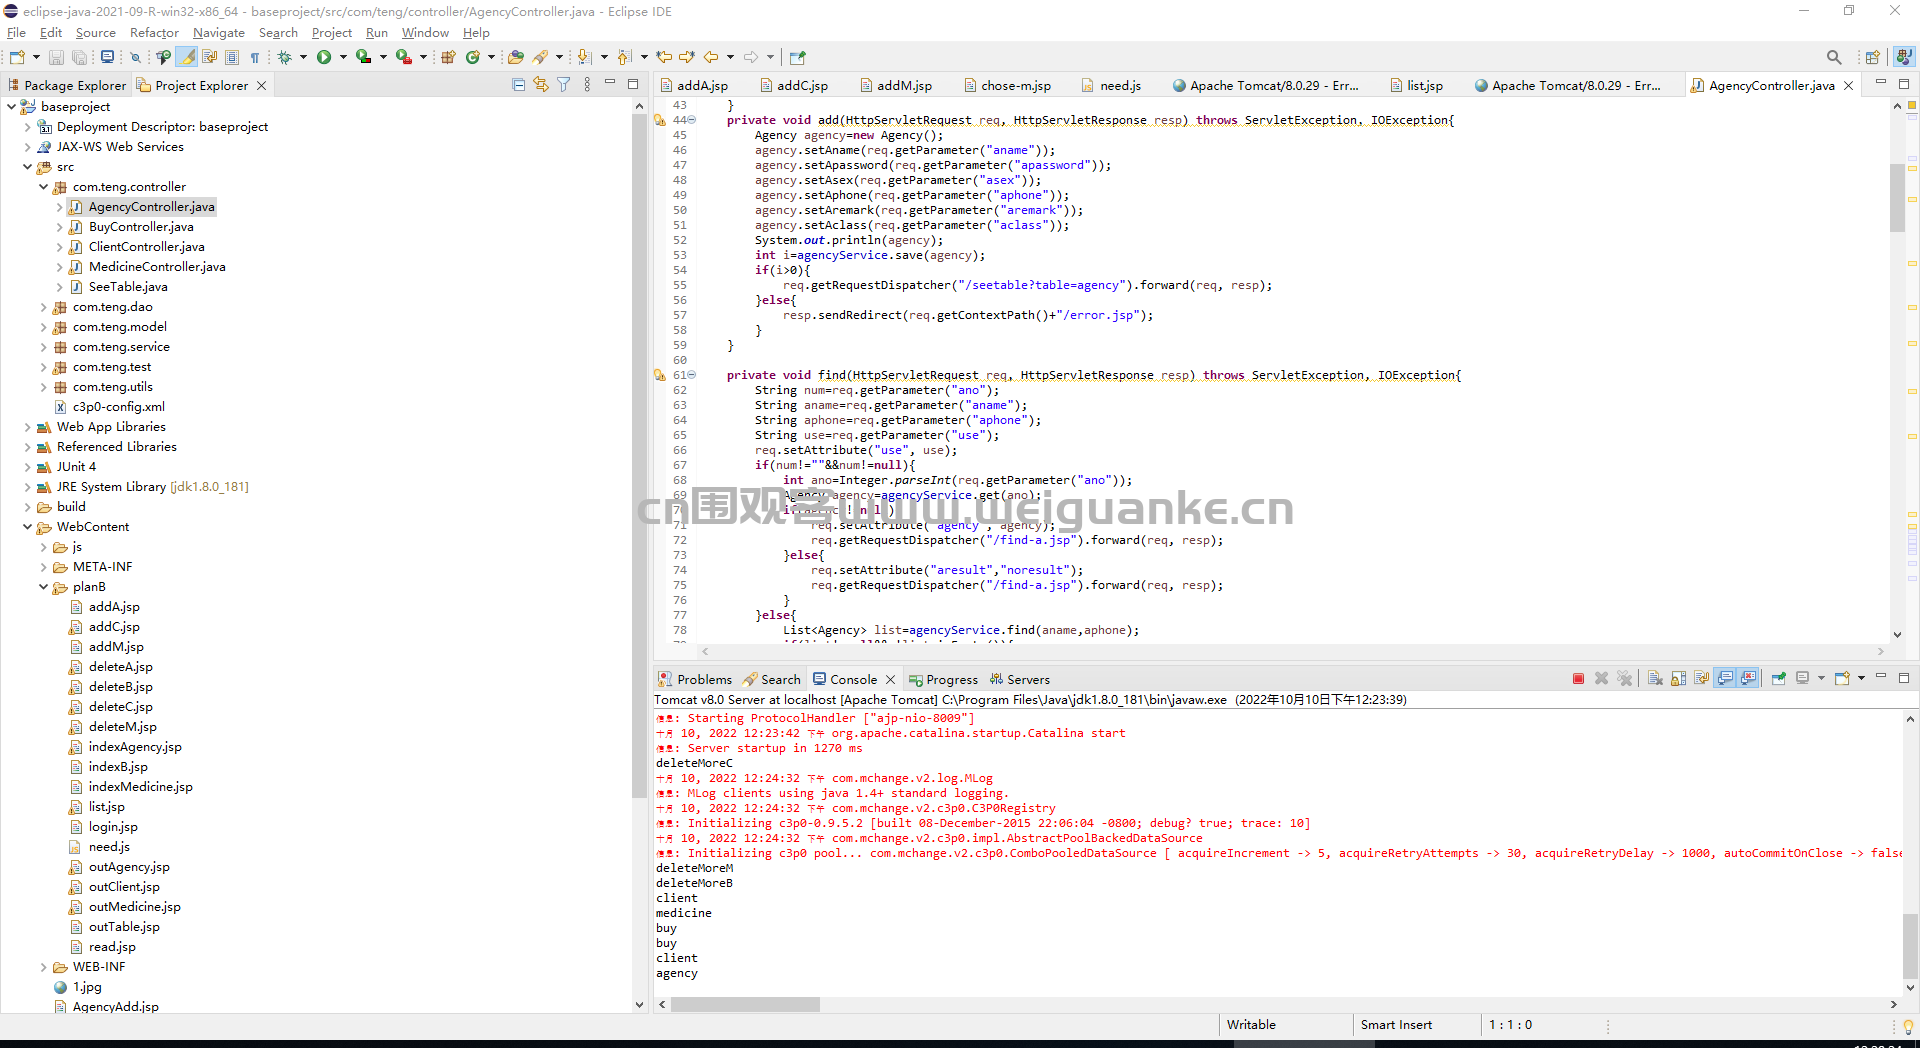Terminate server with red stop button
This screenshot has width=1920, height=1048.
coord(1578,679)
